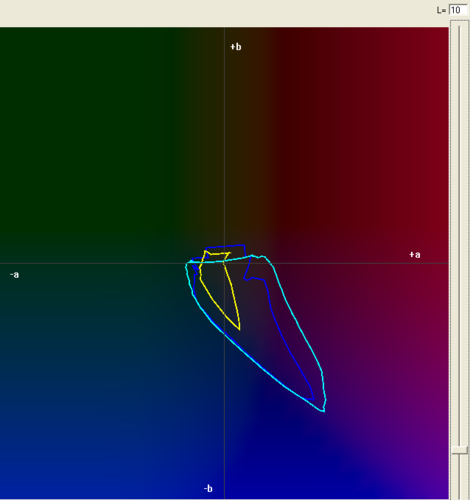Click the L= label beside the input field
Screen dimensions: 470x500
coord(441,10)
